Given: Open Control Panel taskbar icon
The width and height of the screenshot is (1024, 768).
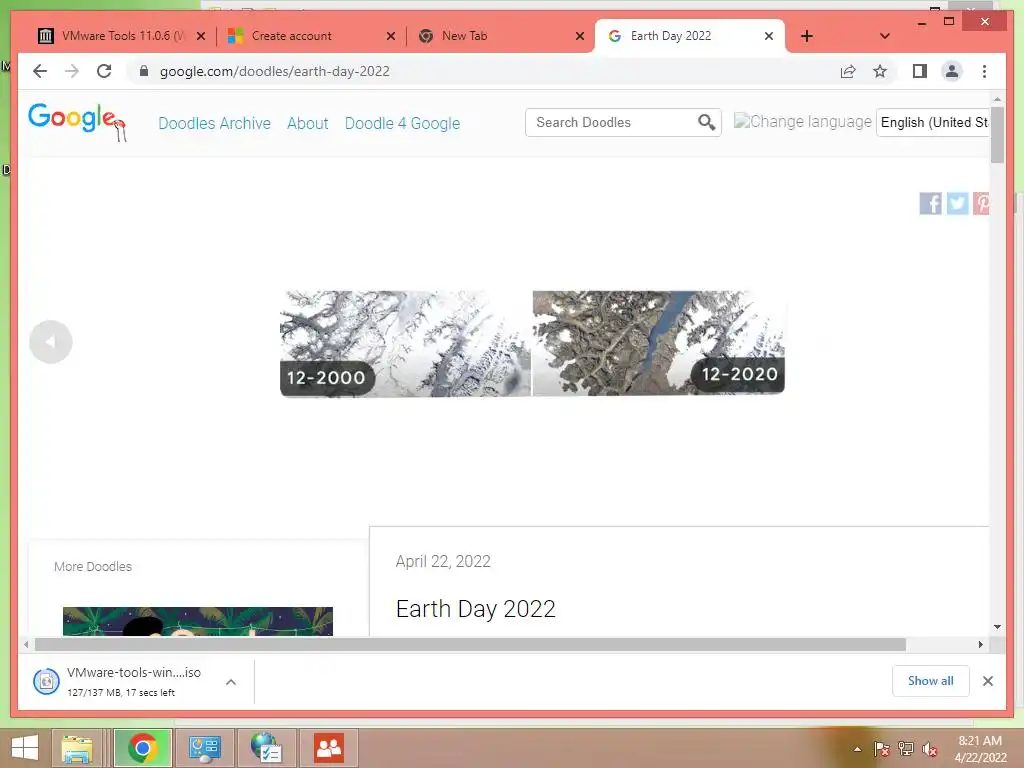Looking at the screenshot, I should 204,748.
